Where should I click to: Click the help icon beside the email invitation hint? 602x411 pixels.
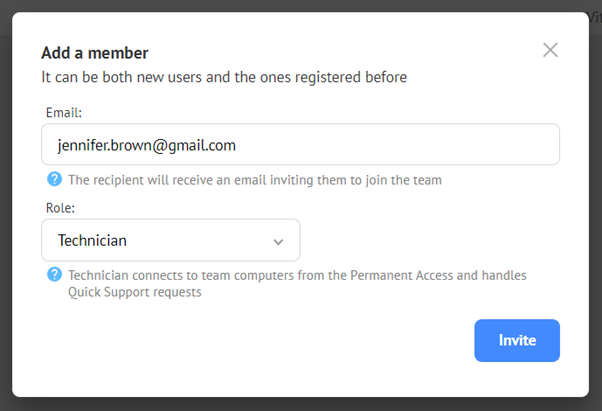[x=55, y=179]
